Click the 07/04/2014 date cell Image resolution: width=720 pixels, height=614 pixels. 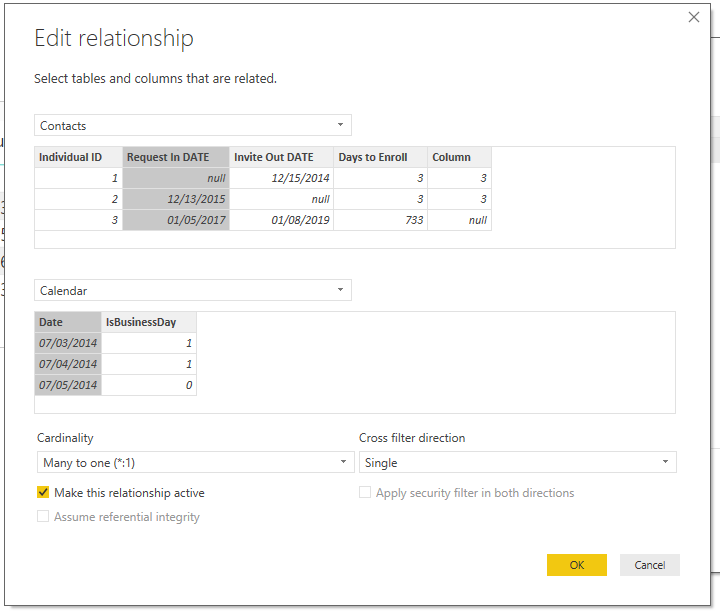point(68,364)
